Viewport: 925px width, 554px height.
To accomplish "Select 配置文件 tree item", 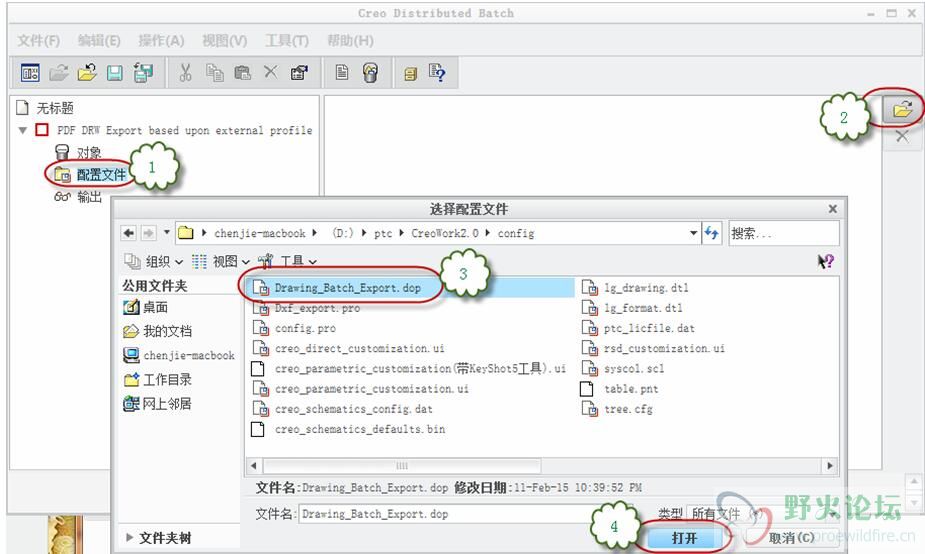I will pos(101,175).
